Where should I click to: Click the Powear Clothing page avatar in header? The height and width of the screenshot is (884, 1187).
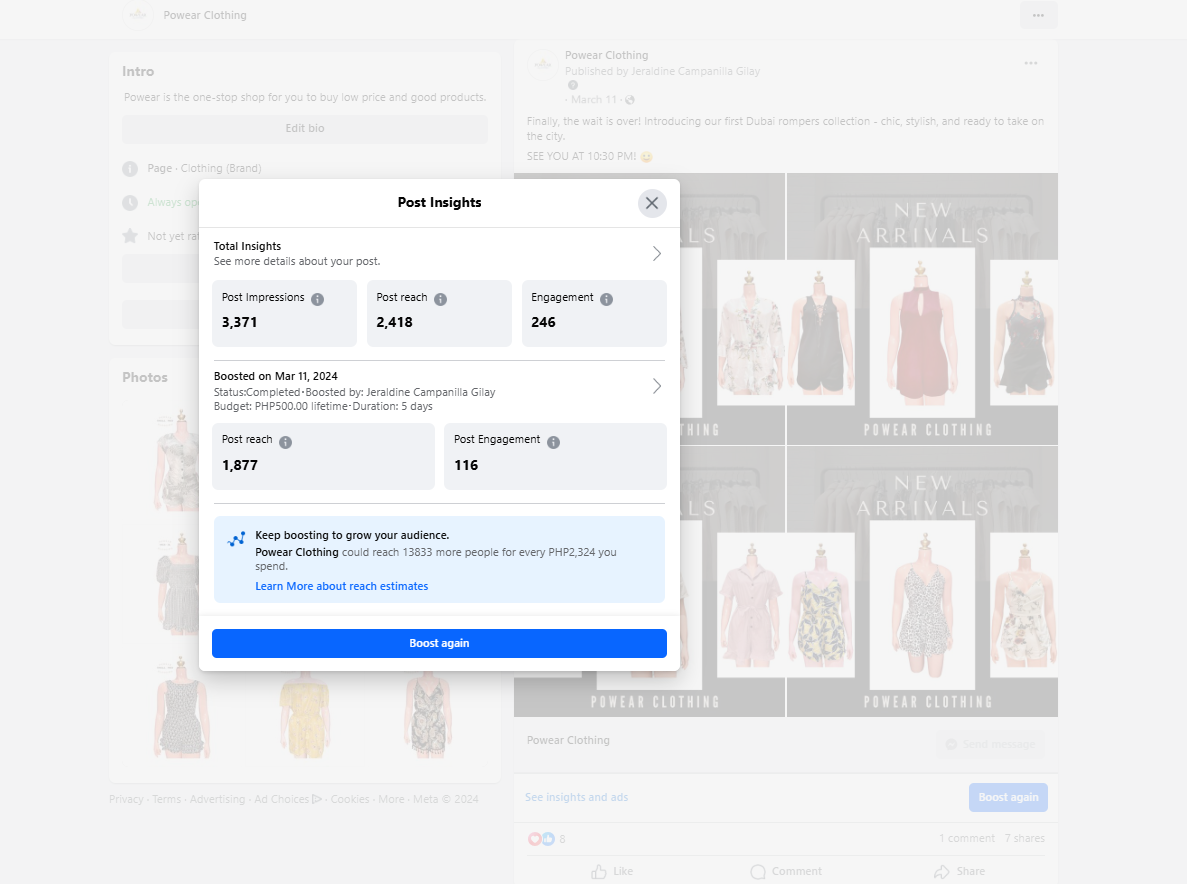tap(138, 15)
